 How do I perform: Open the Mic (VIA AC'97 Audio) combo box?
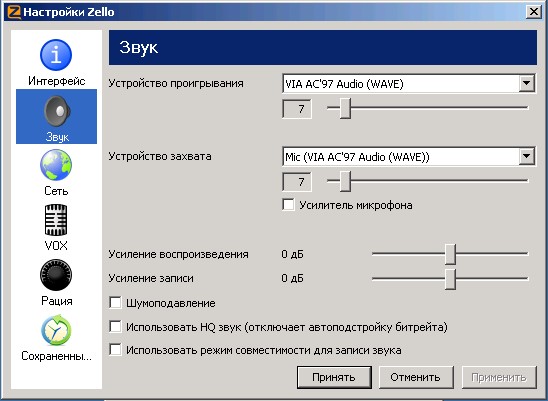click(x=409, y=156)
